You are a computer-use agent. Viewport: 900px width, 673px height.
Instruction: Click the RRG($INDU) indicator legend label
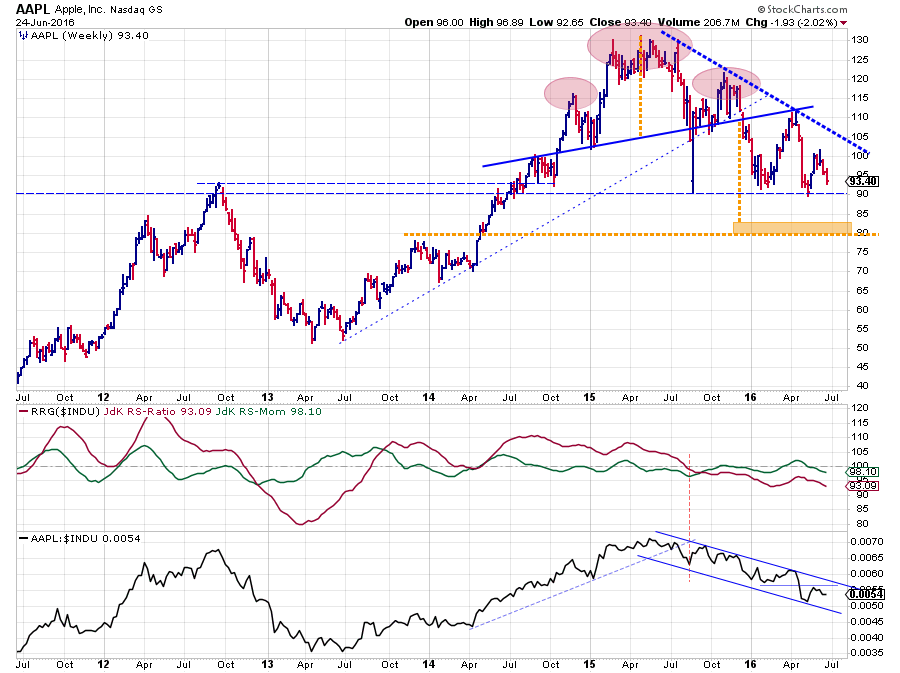pyautogui.click(x=66, y=411)
